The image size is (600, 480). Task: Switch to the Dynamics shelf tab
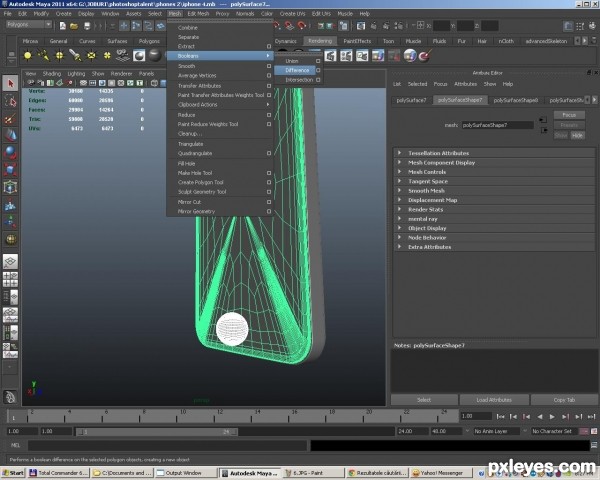coord(285,41)
